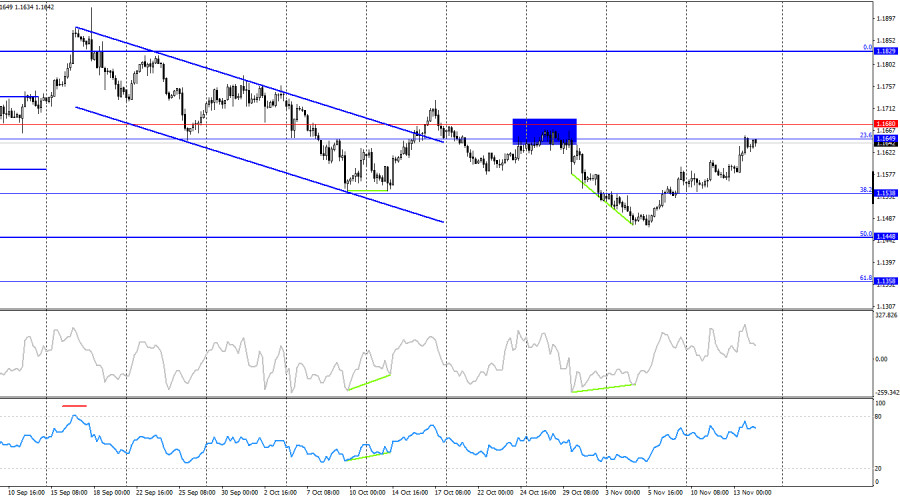
Task: Select the blue 1.1538 price label
Action: pyautogui.click(x=886, y=193)
